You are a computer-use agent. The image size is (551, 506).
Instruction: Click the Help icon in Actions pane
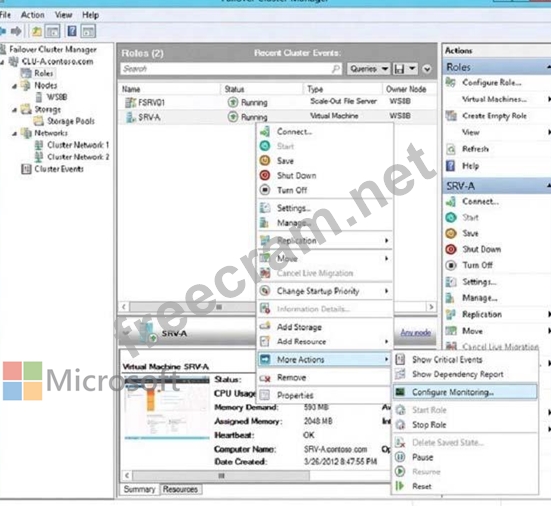click(x=450, y=166)
